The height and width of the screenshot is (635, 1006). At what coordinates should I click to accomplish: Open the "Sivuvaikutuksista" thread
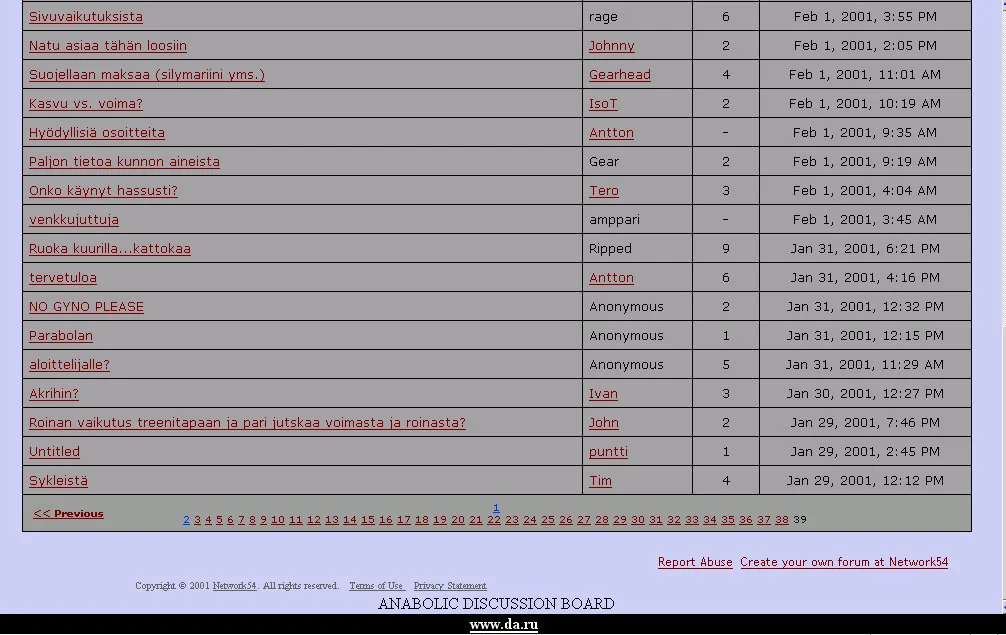[85, 17]
